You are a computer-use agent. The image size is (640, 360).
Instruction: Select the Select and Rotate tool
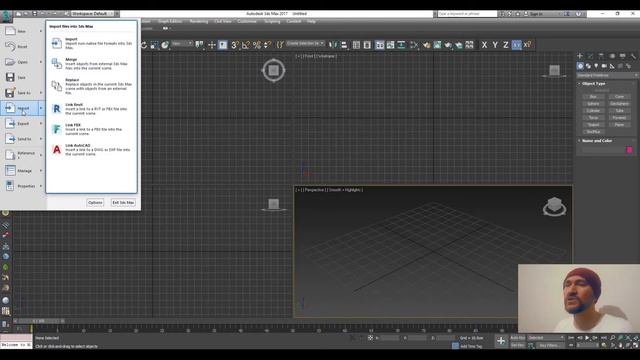coord(144,45)
